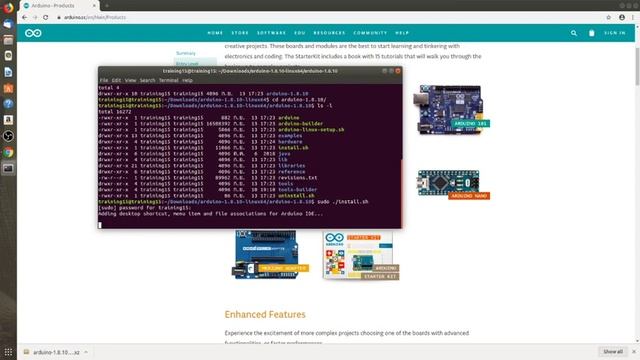Expand the download item's chevron options
This screenshot has height=360, width=640.
(x=86, y=352)
